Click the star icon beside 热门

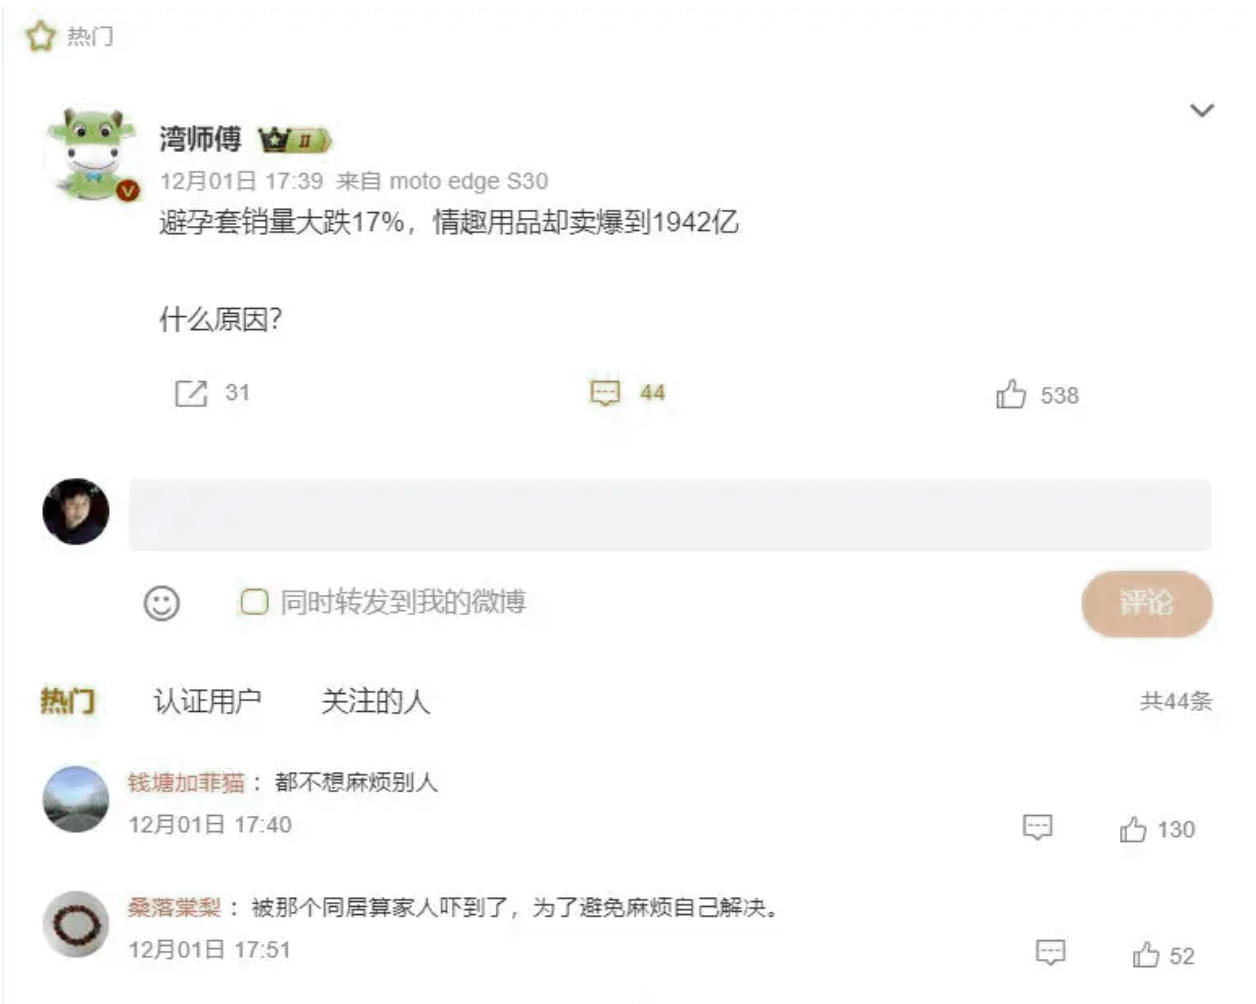coord(40,37)
